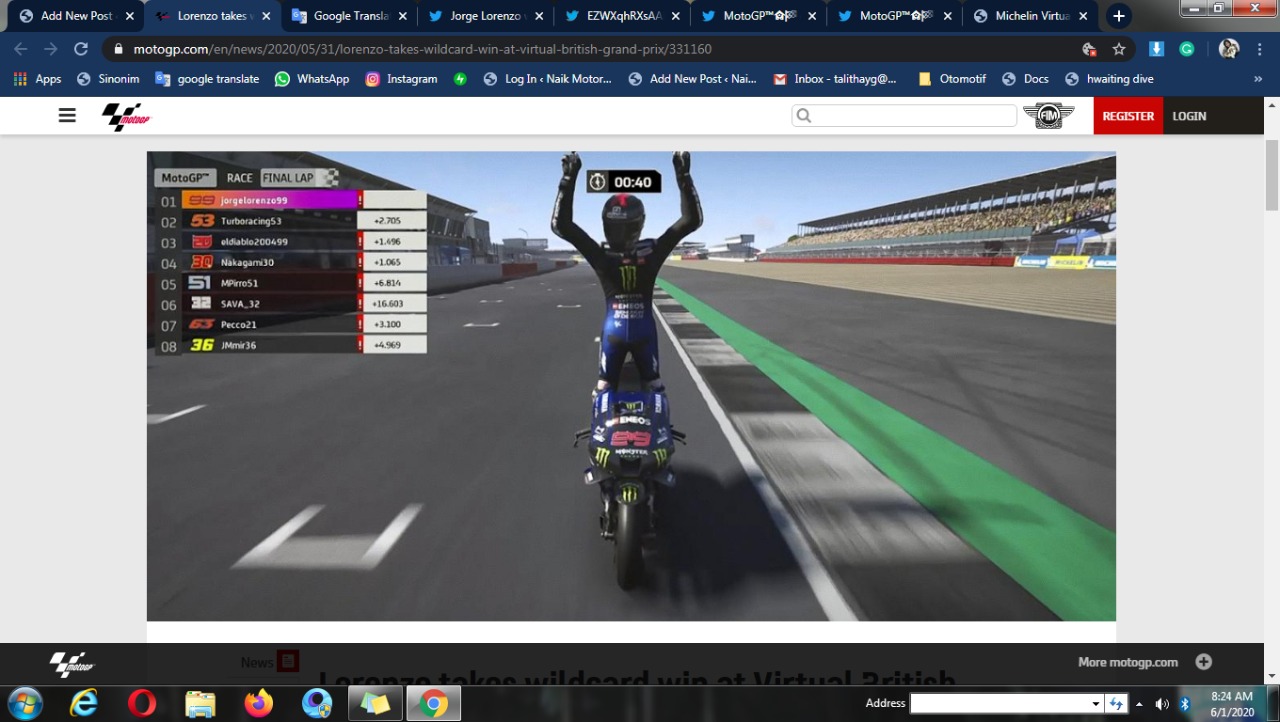Launch Firefox from the taskbar

tap(259, 703)
